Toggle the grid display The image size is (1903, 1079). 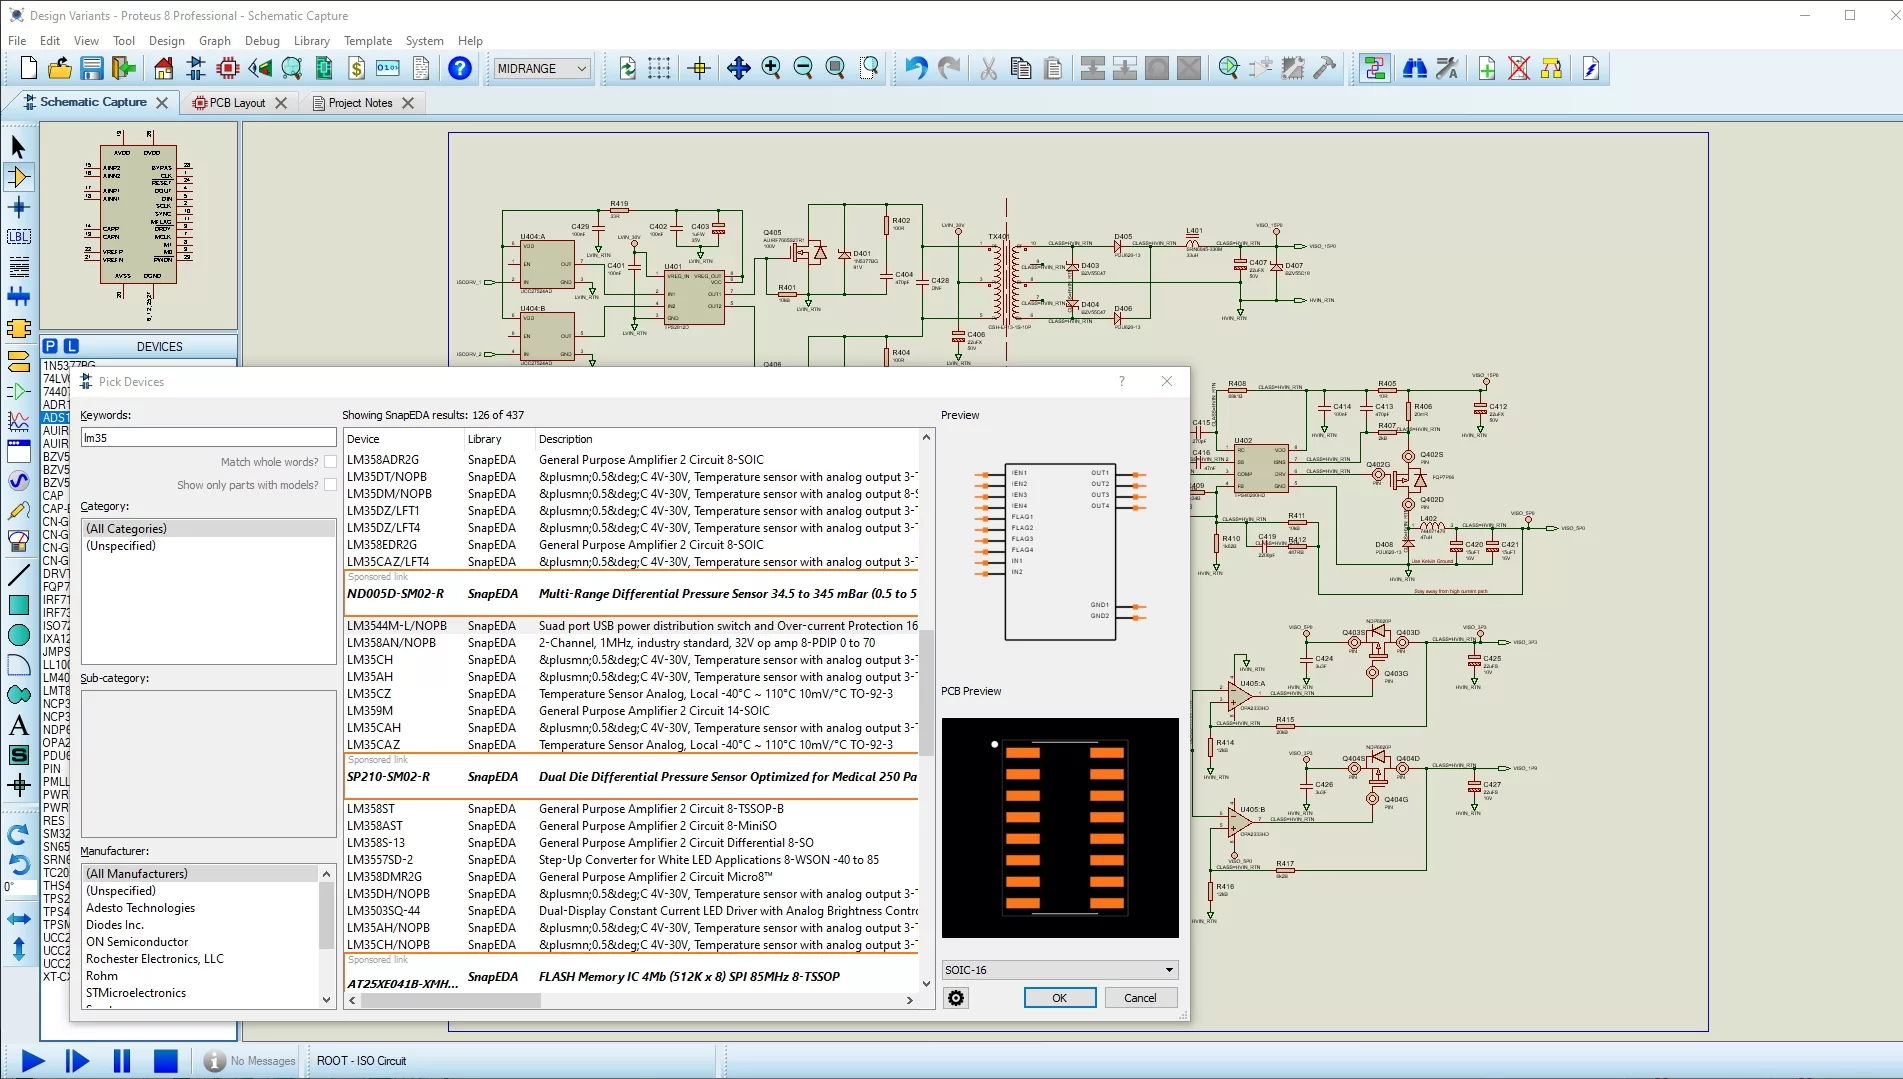pyautogui.click(x=658, y=68)
